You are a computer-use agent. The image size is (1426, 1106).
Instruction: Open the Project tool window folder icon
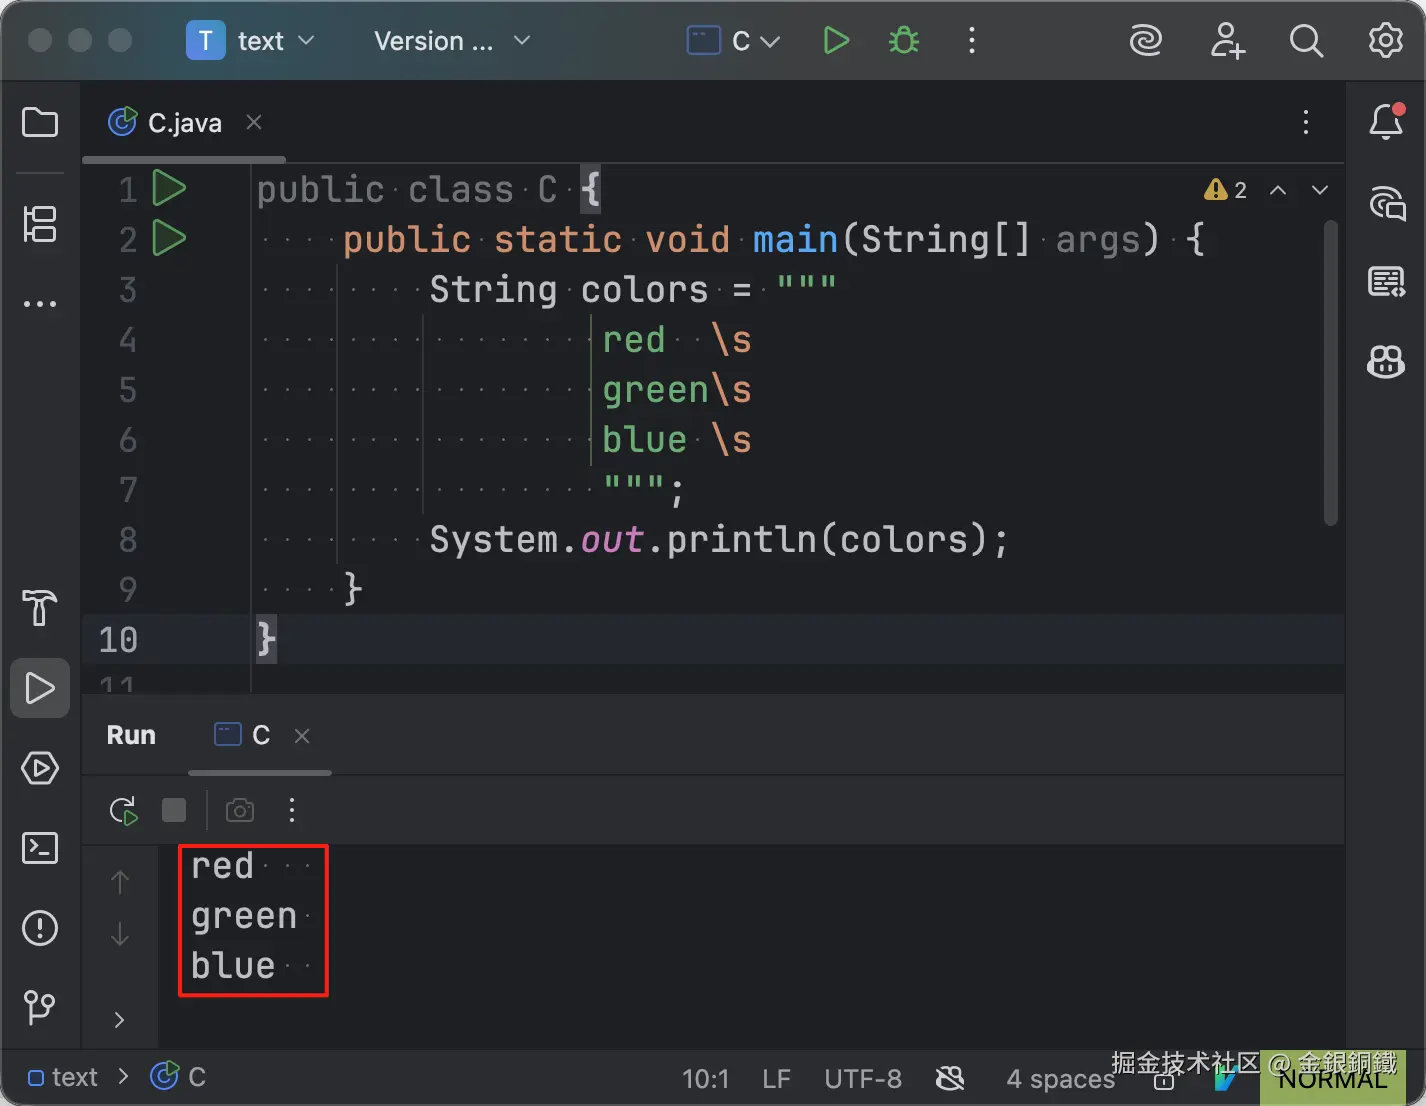[40, 122]
